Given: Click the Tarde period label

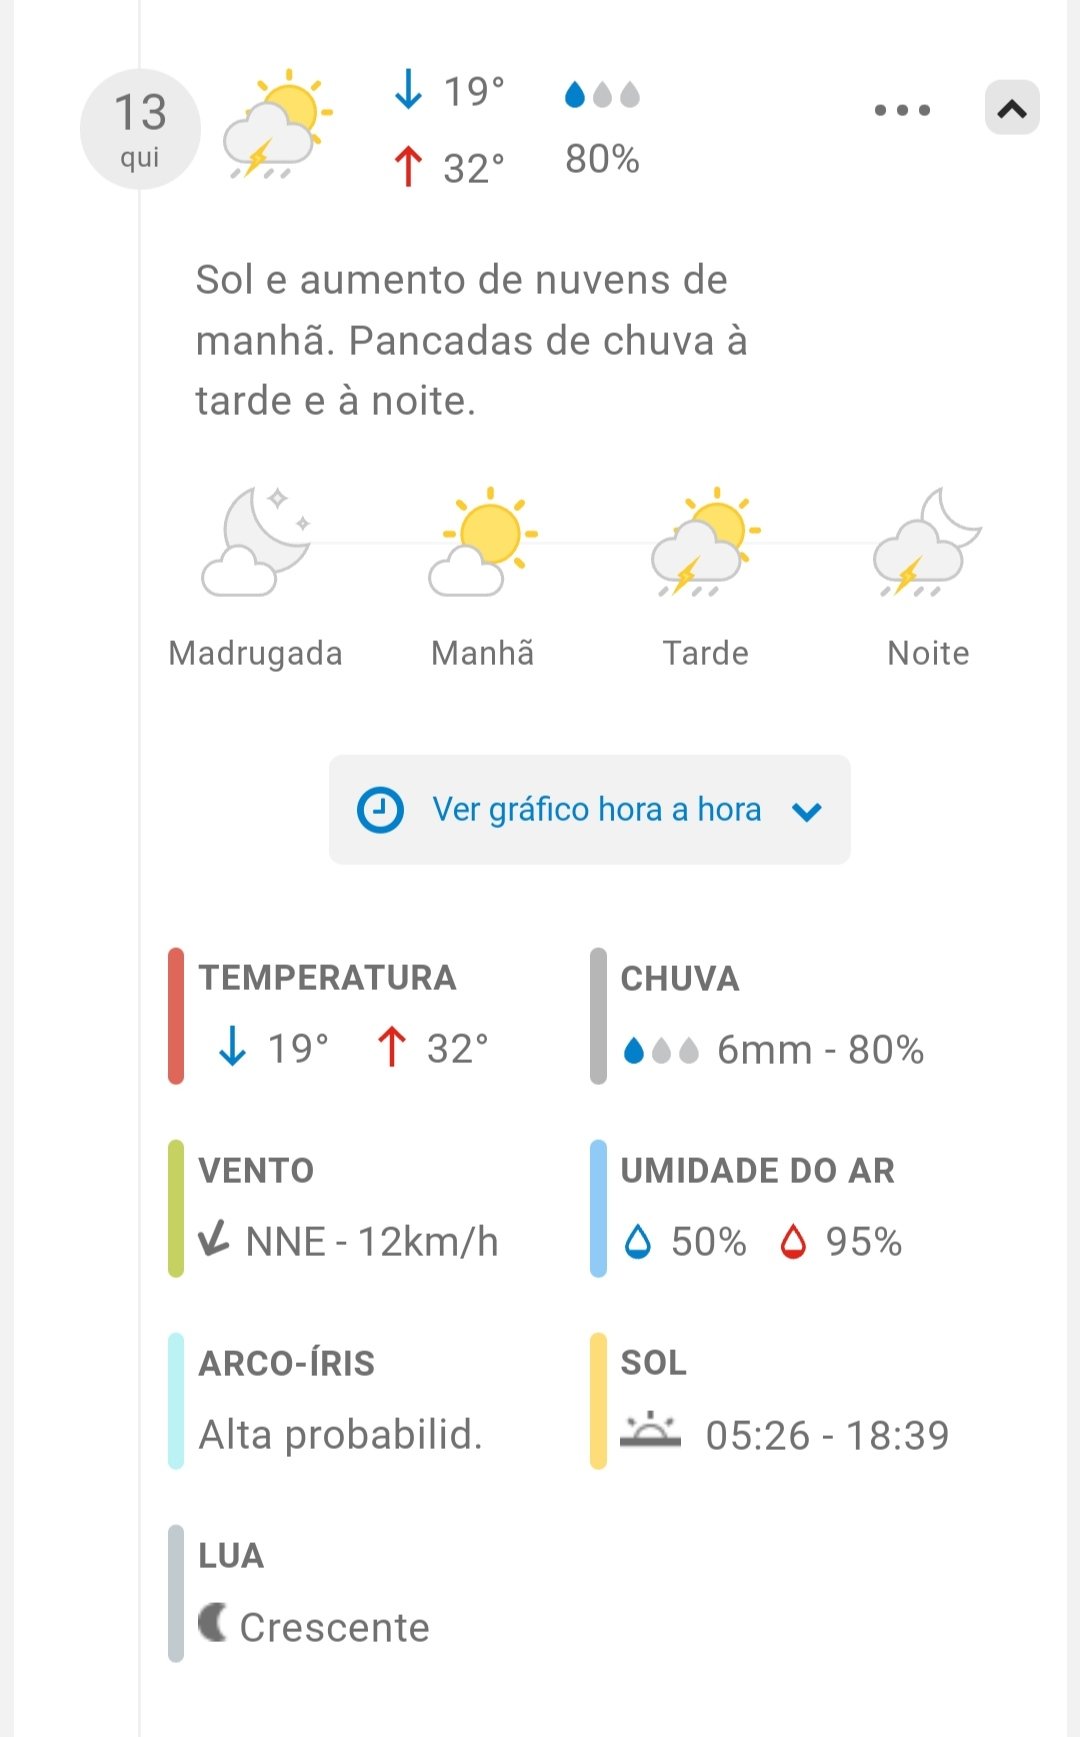Looking at the screenshot, I should [706, 653].
